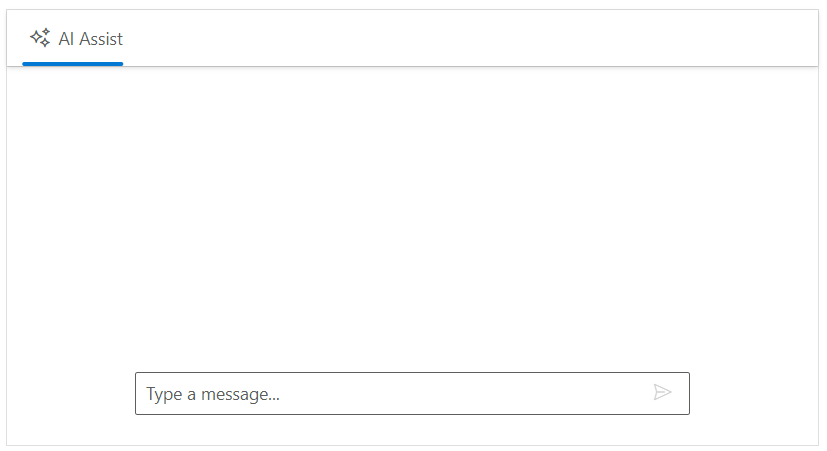
Task: Click the blank toolbar area right of AI Assist
Action: tap(470, 39)
